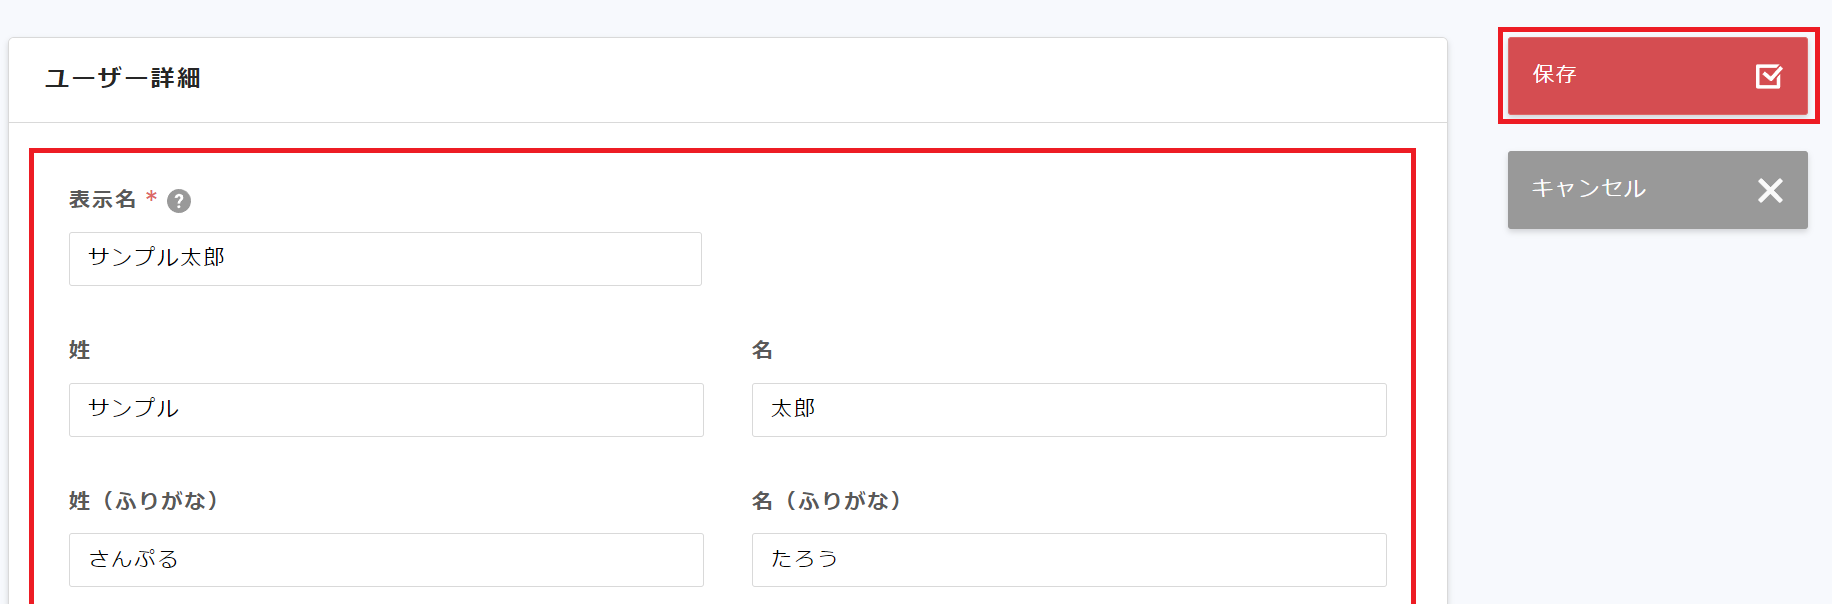1832x604 pixels.
Task: Edit the 名(ふりがな) field containing たろう
Action: (x=1068, y=560)
